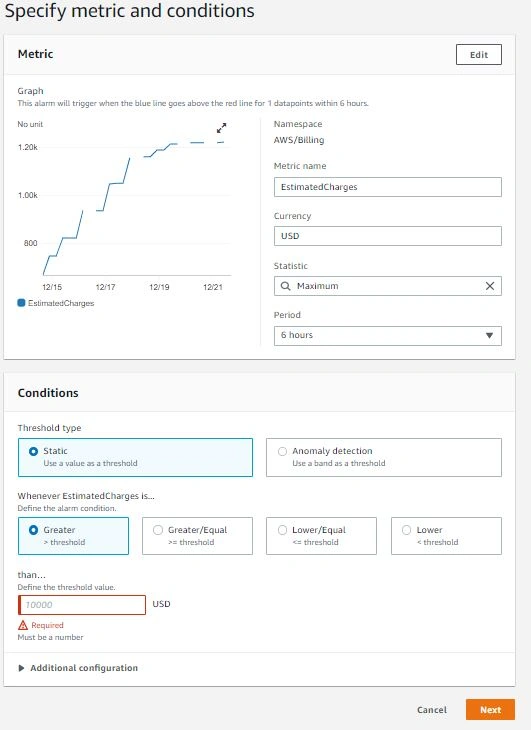Clear the Maximum statistic with the X
Viewport: 531px width, 730px height.
pos(490,286)
